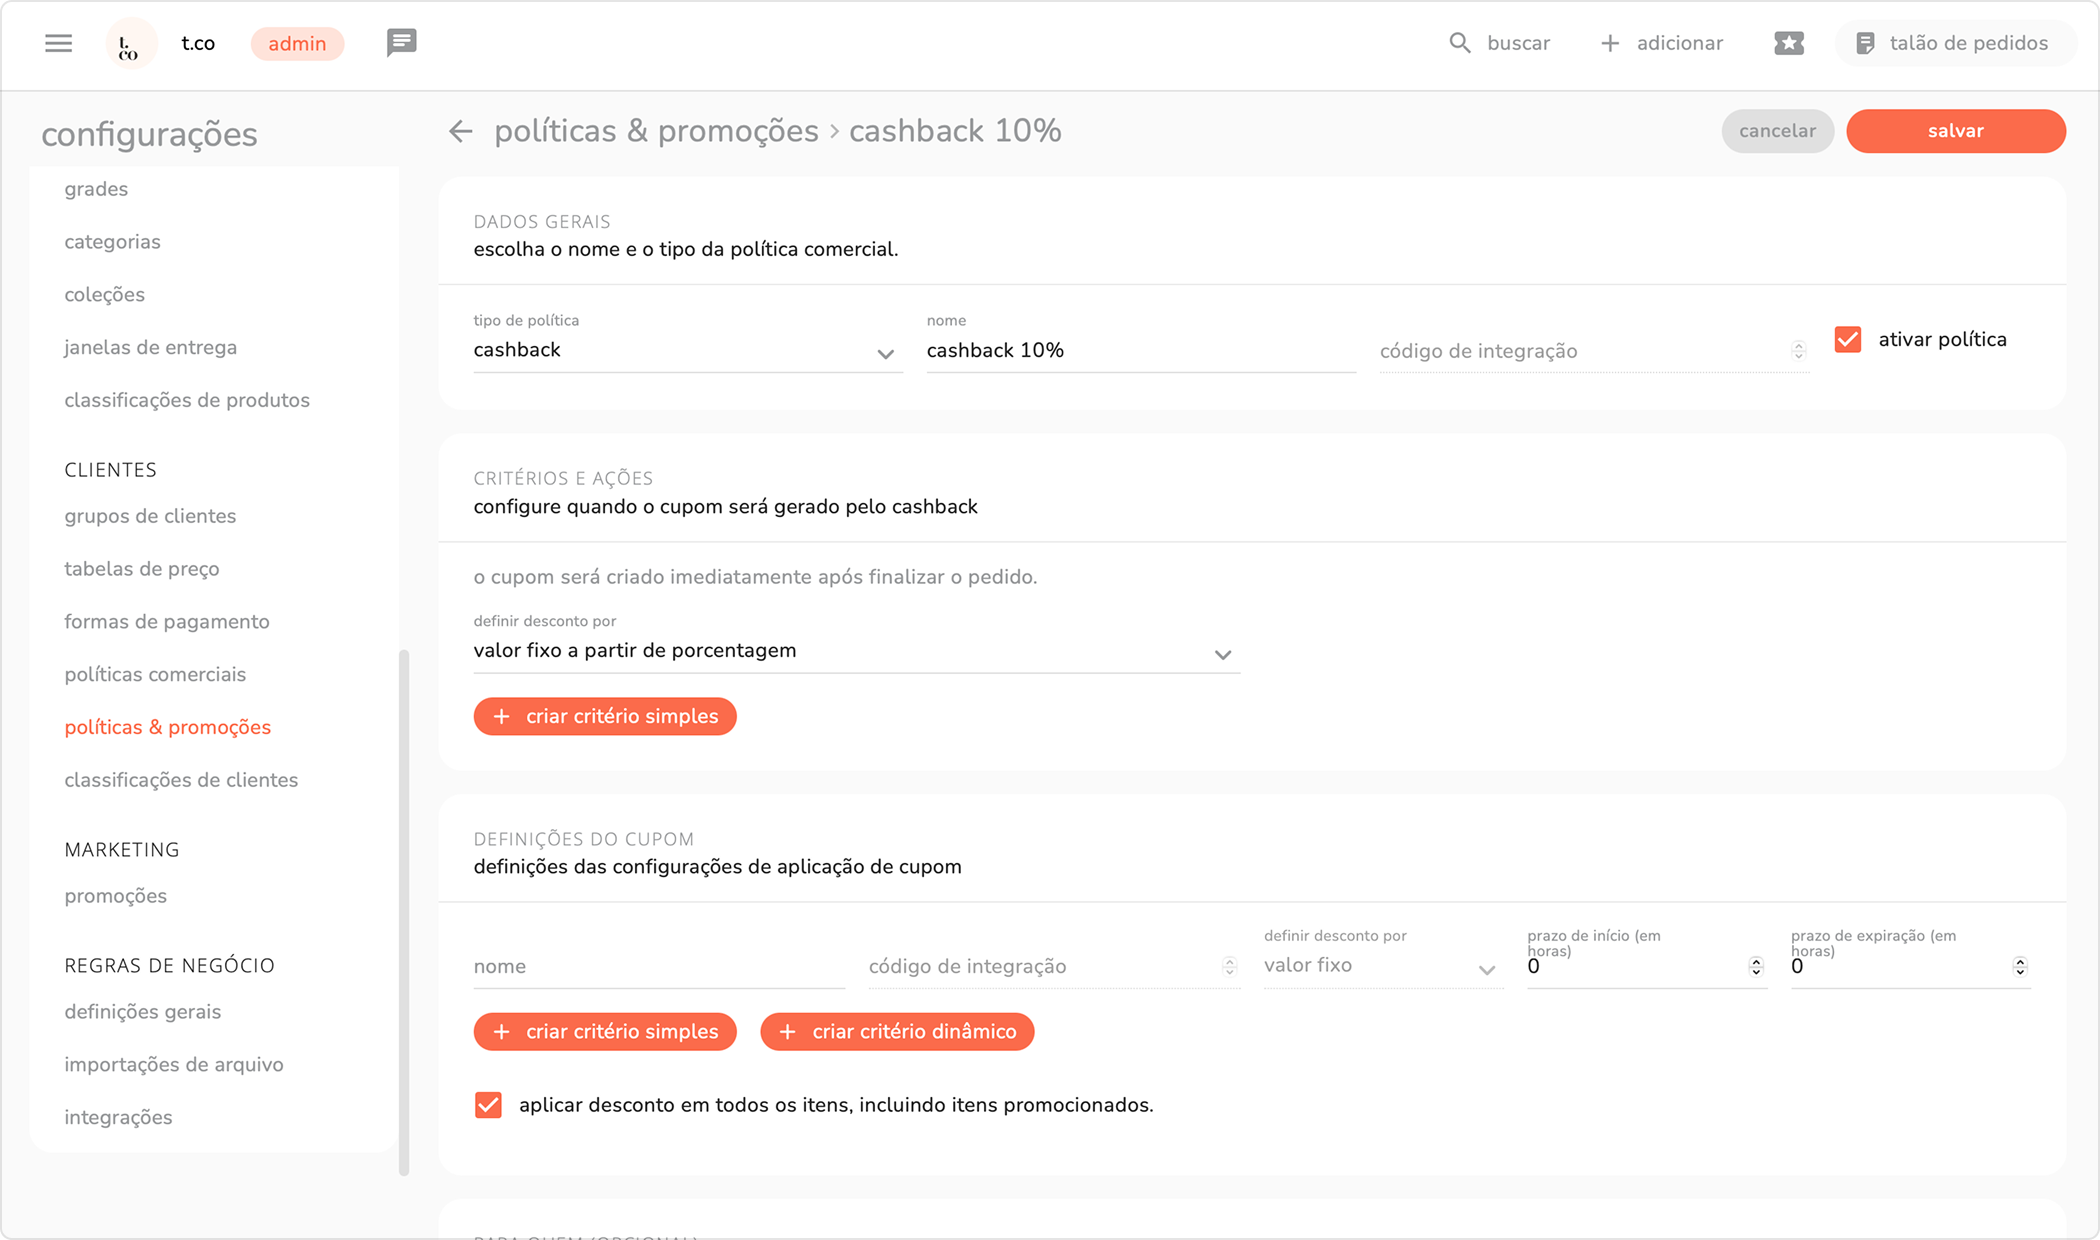
Task: Toggle the ativar política checkbox
Action: 1848,340
